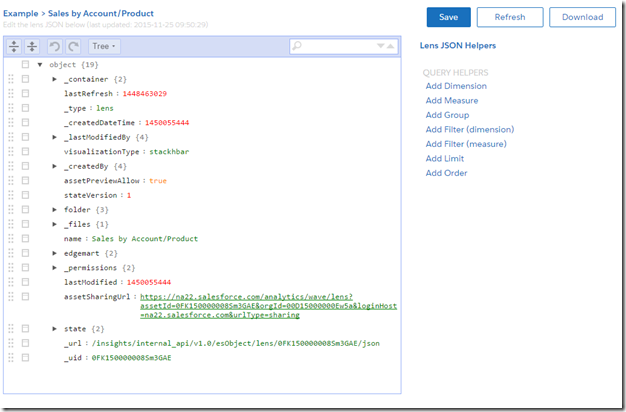The image size is (626, 412).
Task: Go to previous search result arrow
Action: point(390,46)
